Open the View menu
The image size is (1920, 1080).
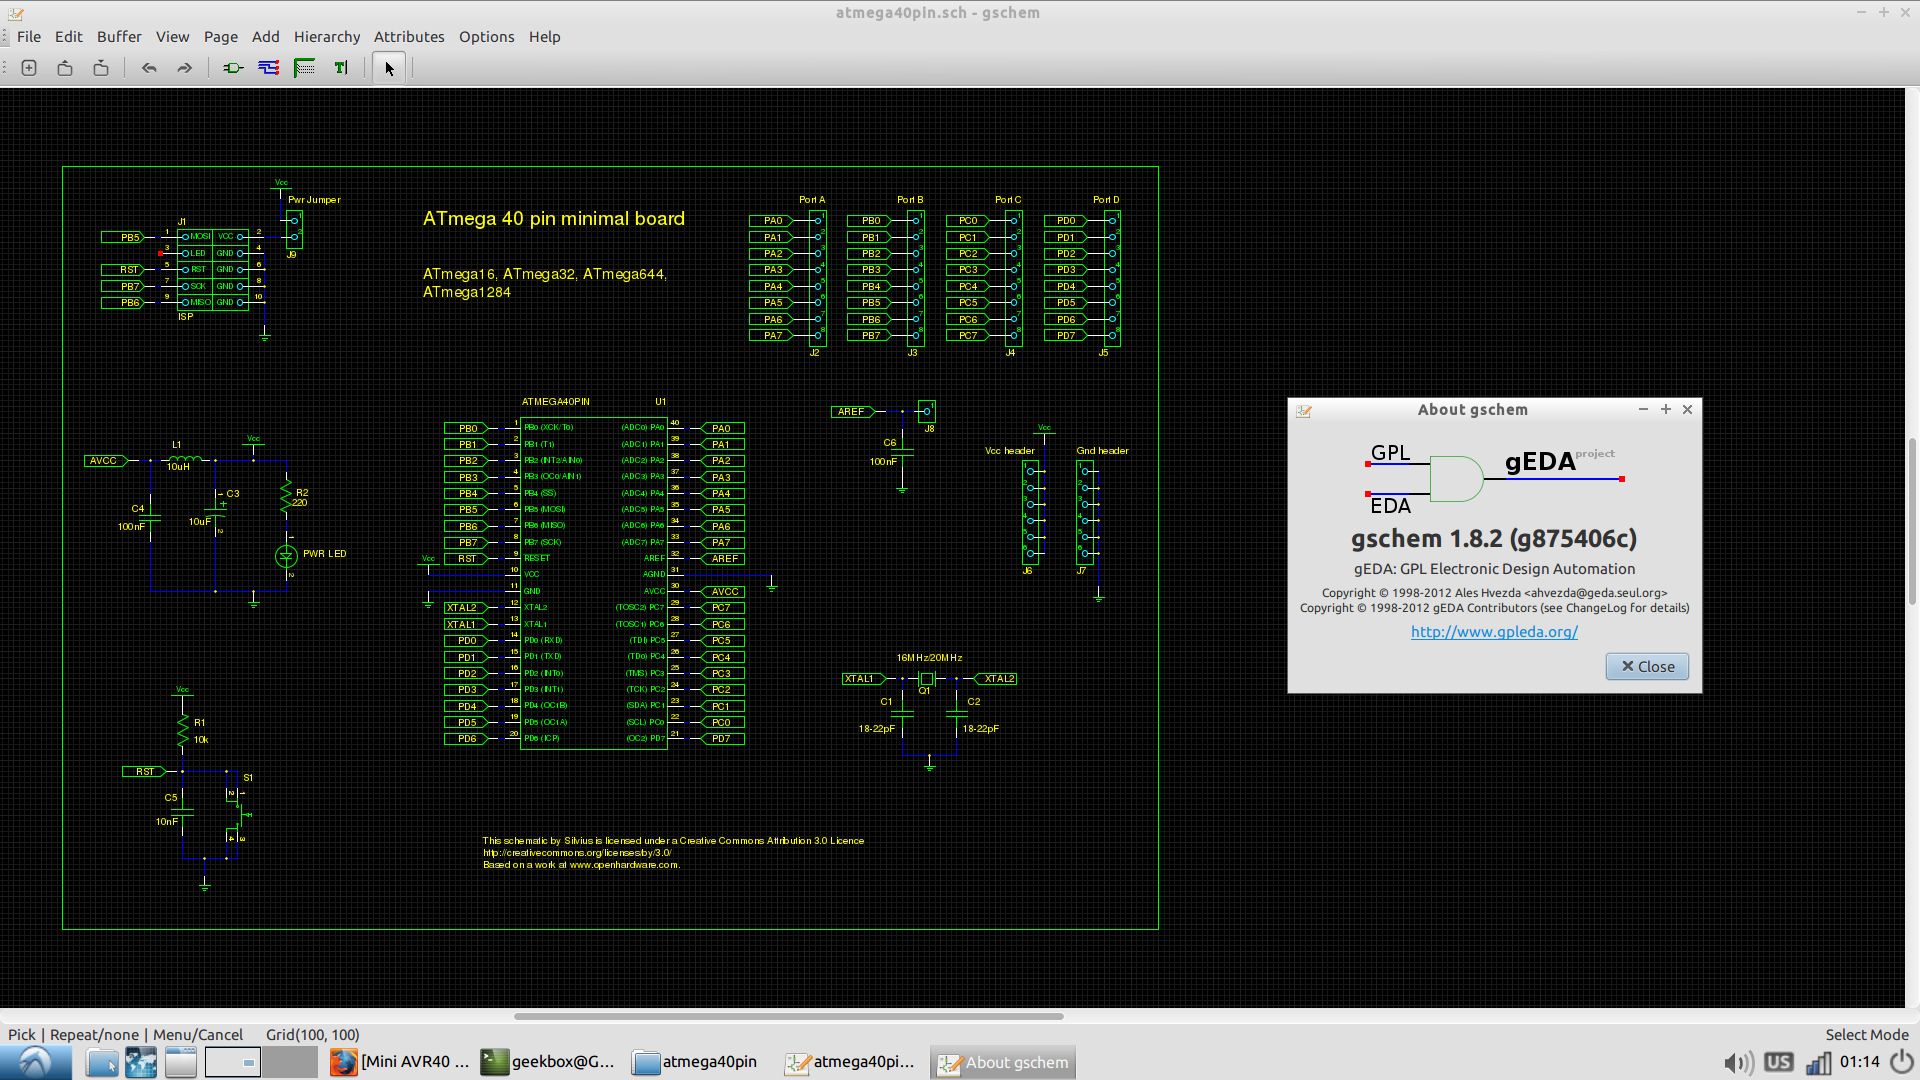[x=172, y=37]
